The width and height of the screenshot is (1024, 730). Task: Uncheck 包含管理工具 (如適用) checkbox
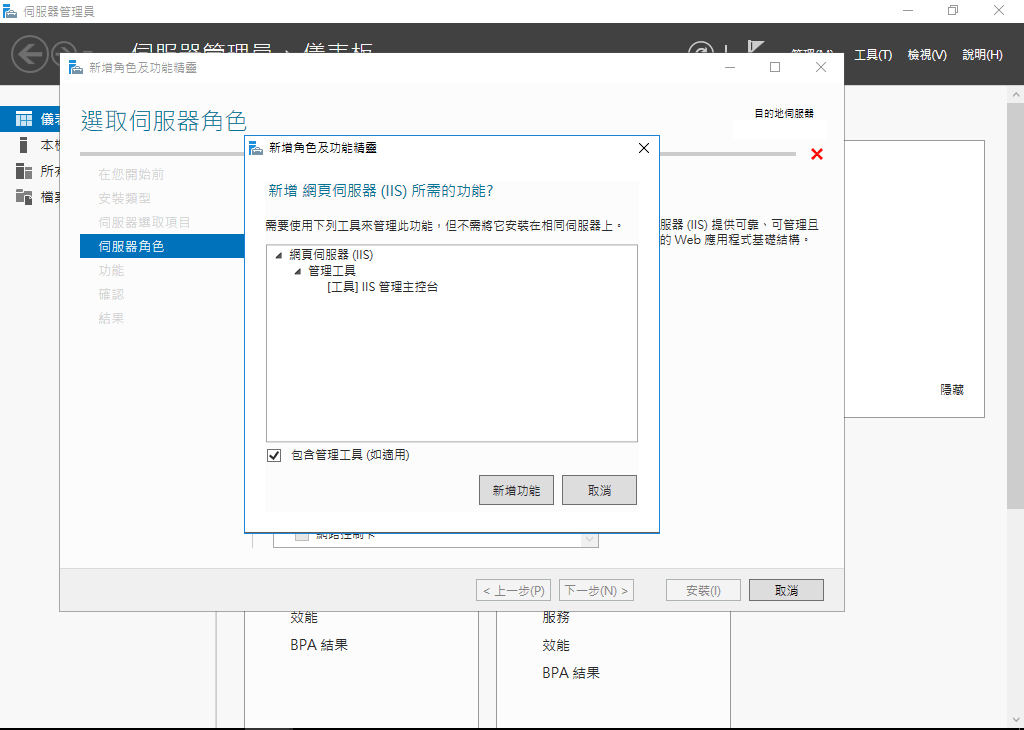point(273,456)
